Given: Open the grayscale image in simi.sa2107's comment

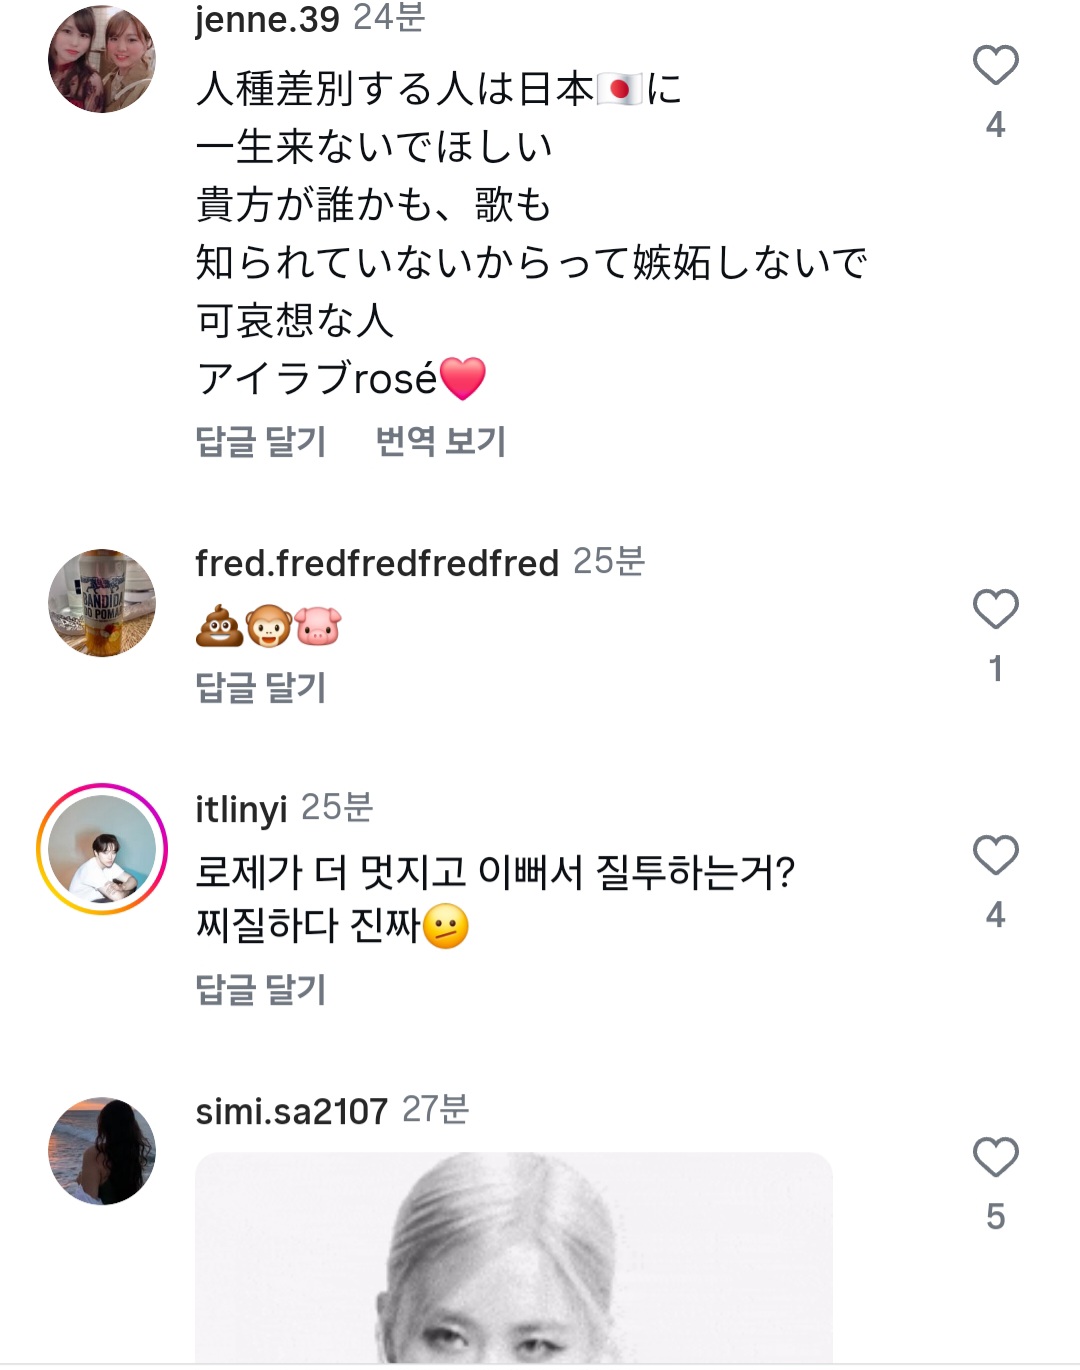Looking at the screenshot, I should (514, 1258).
